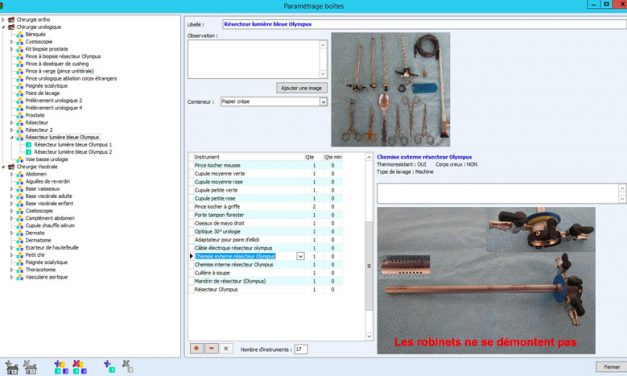
Task: Click the add box icon with blue plus and colored squares
Action: click(61, 367)
